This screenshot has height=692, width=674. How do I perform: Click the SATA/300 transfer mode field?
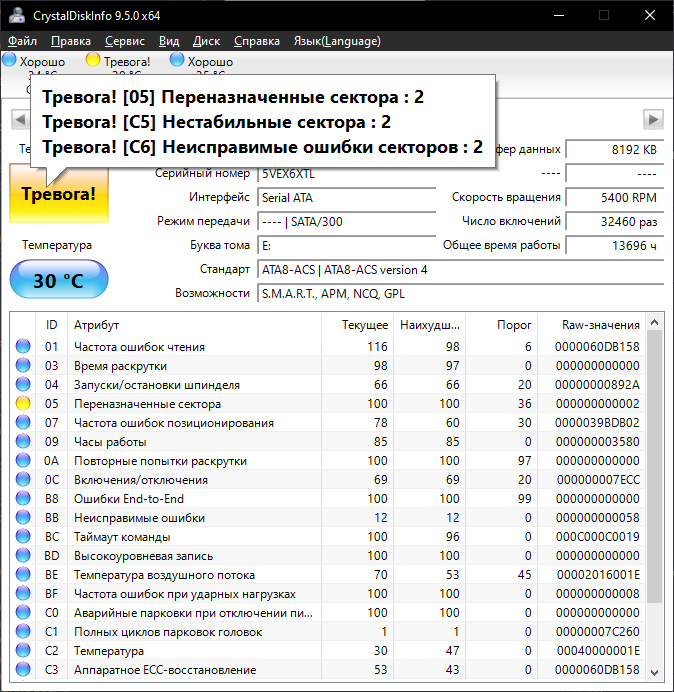[x=346, y=221]
